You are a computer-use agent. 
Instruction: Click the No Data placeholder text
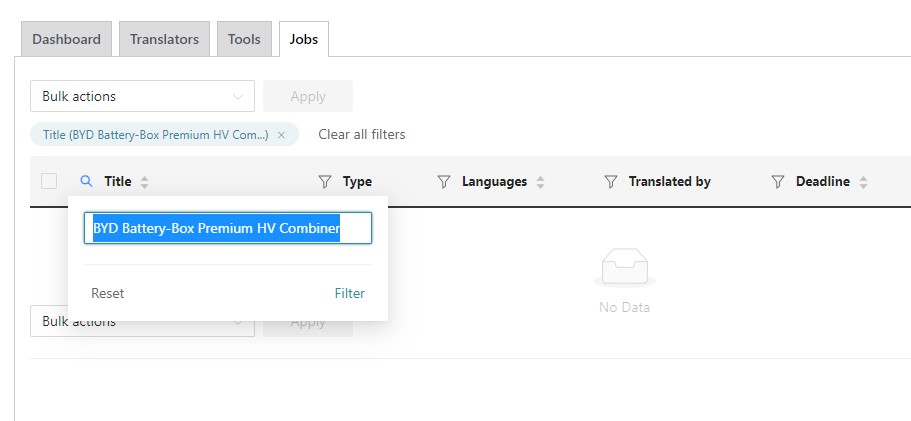624,307
